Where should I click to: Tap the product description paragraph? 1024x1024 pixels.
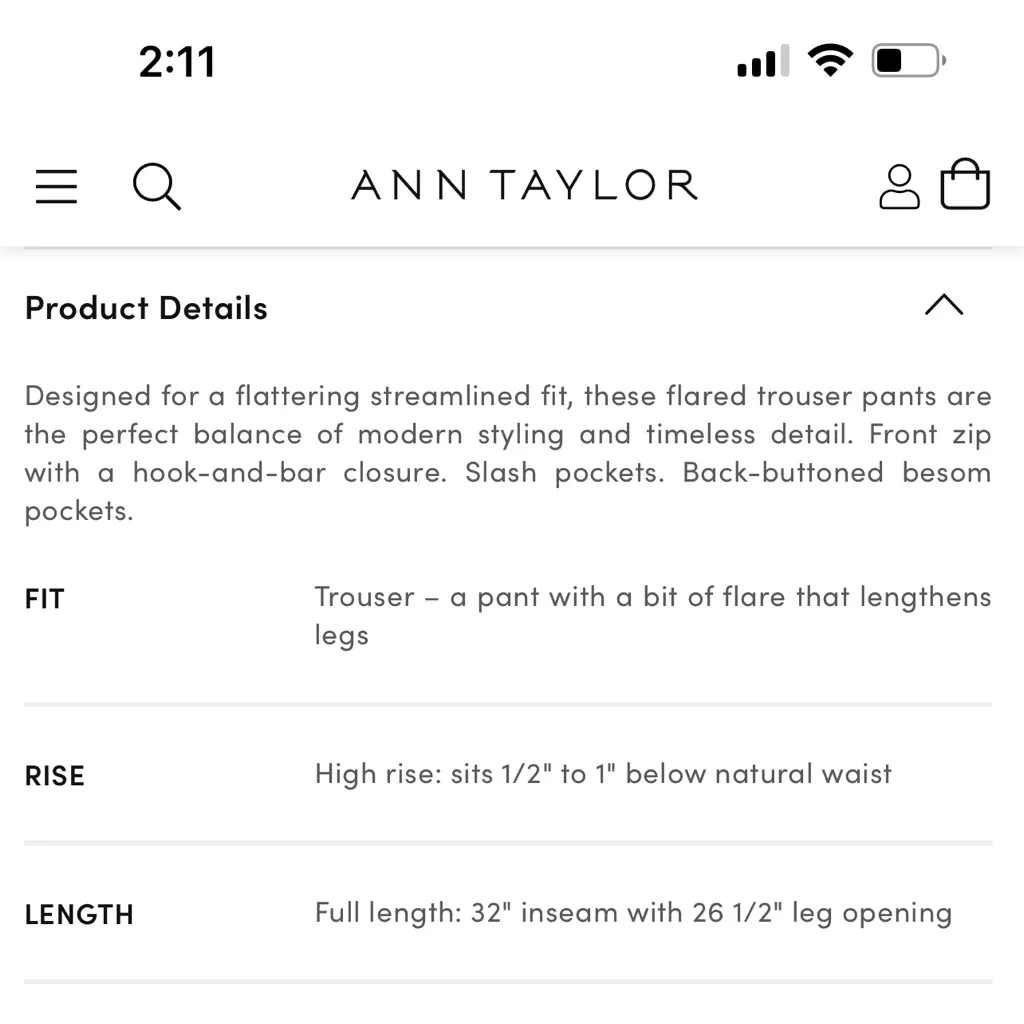click(x=508, y=452)
